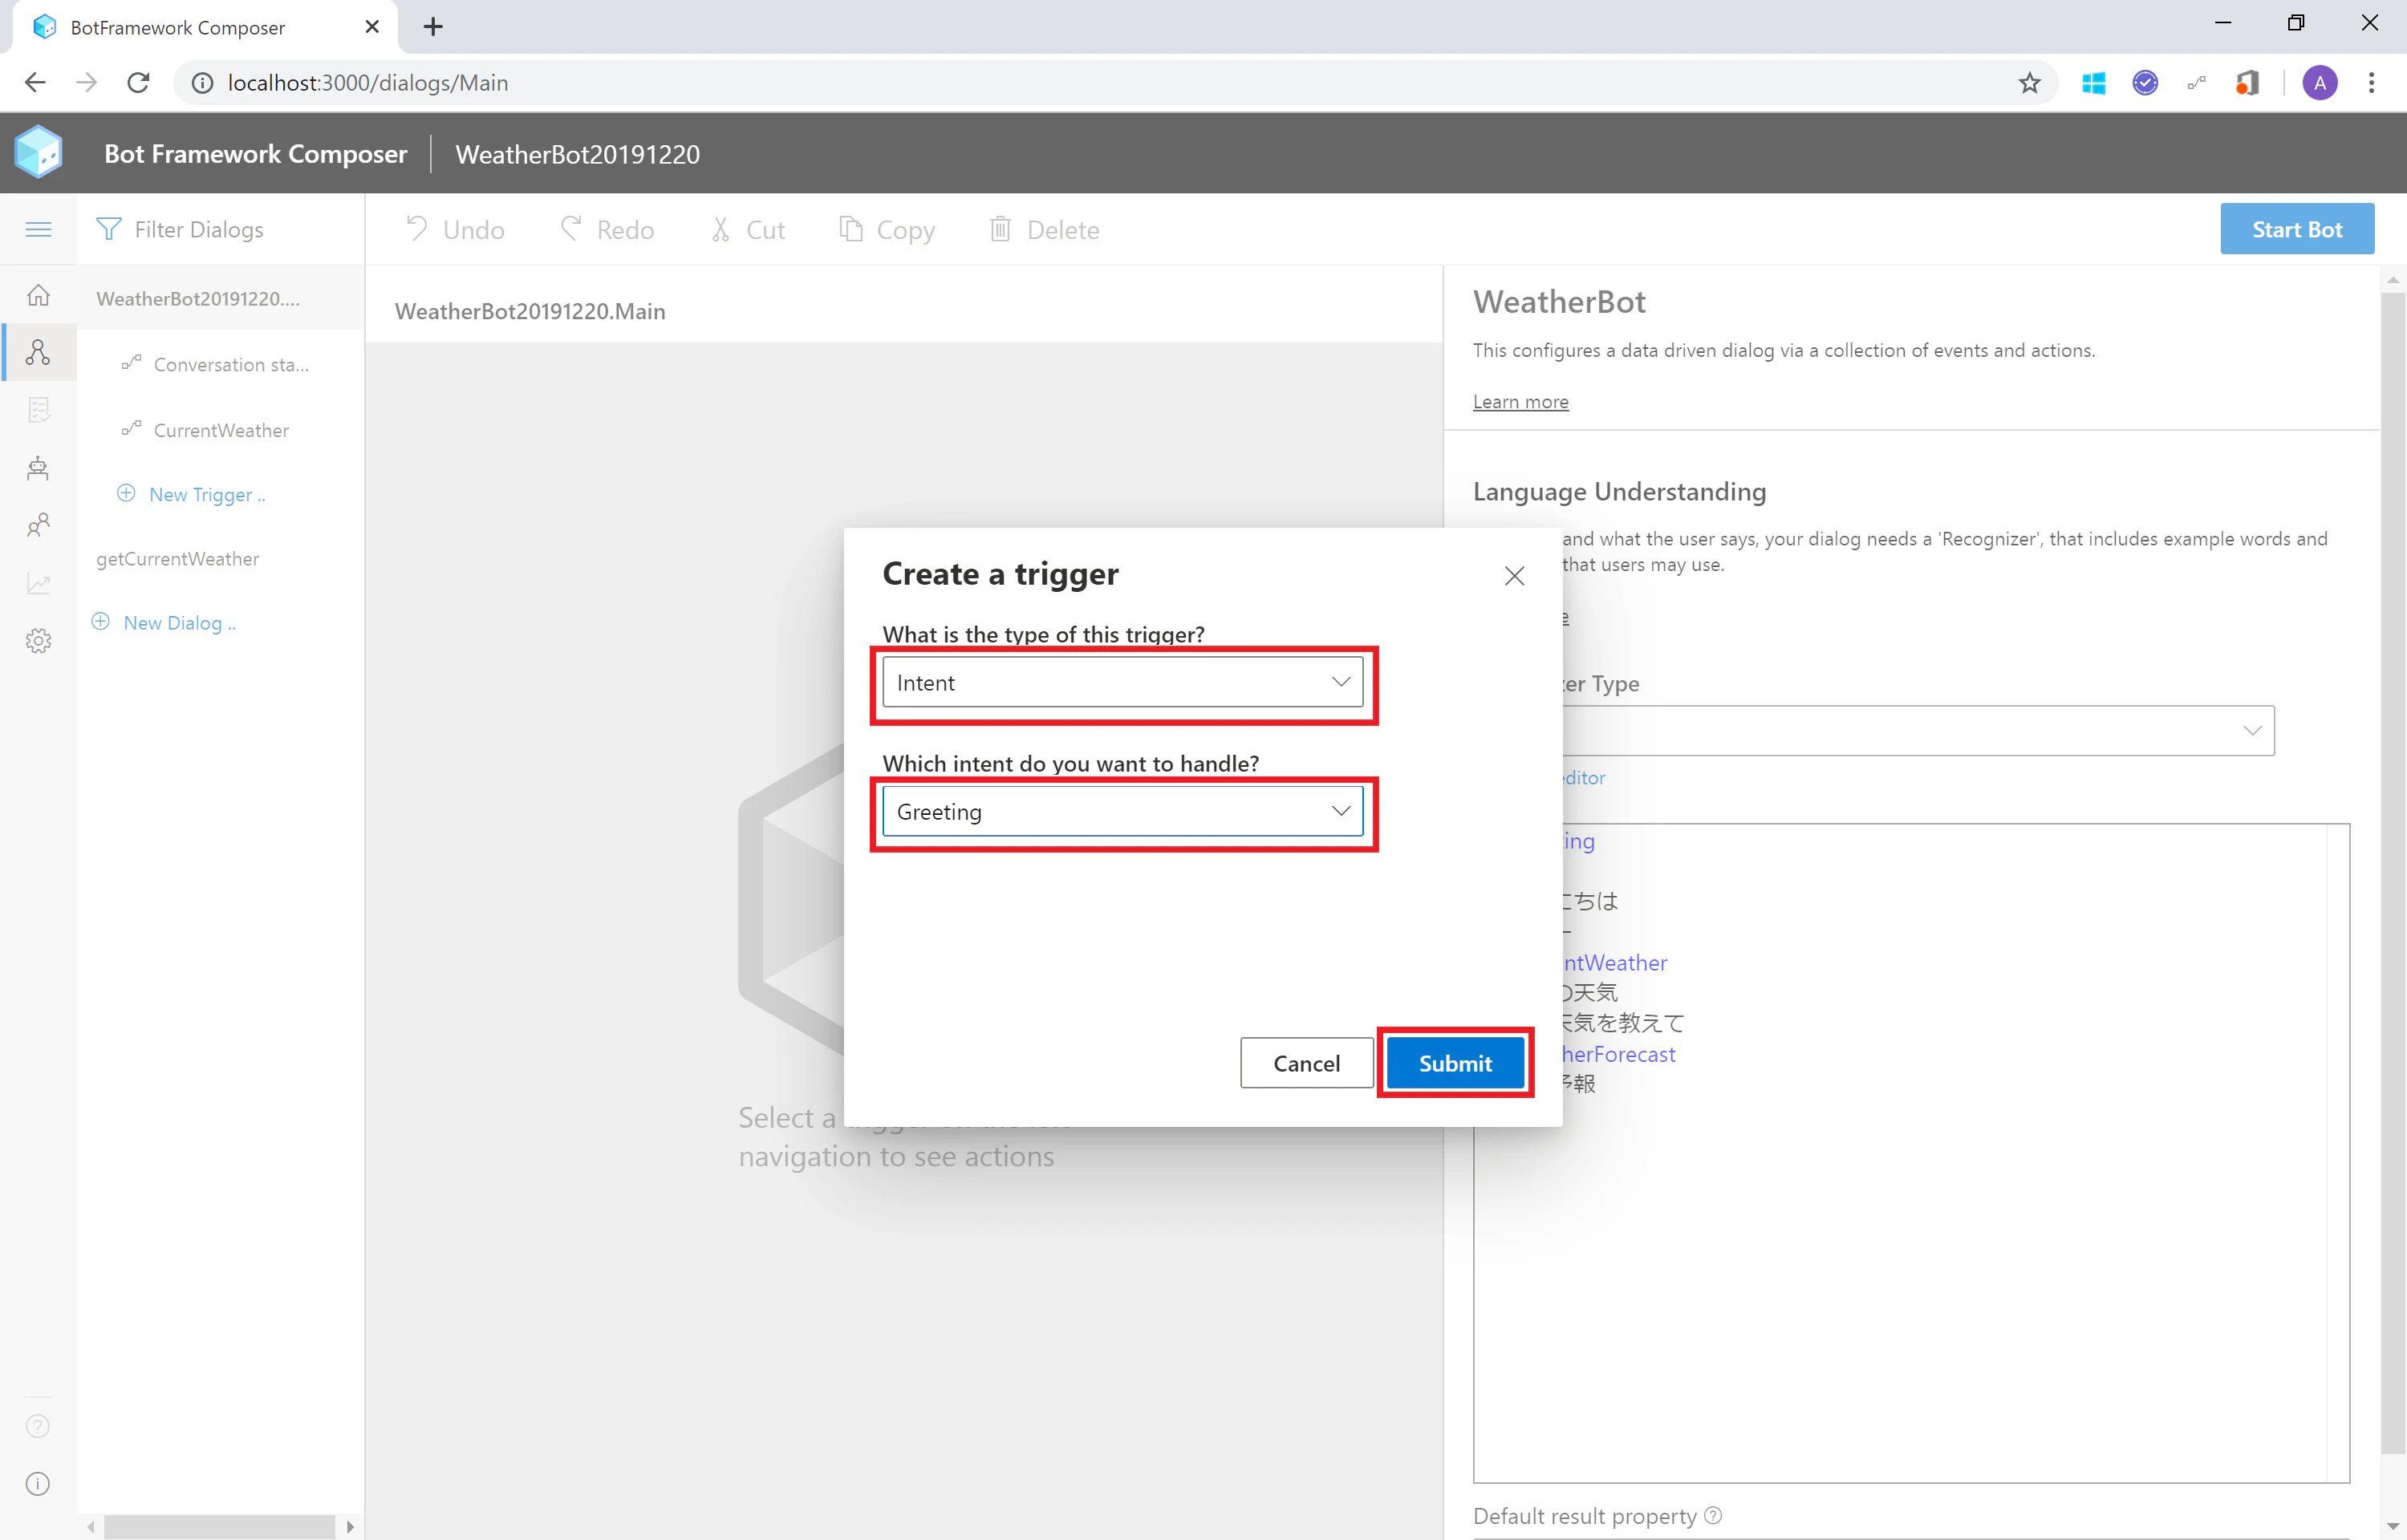Open the hamburger menu in the sidebar
2407x1540 pixels.
(38, 229)
